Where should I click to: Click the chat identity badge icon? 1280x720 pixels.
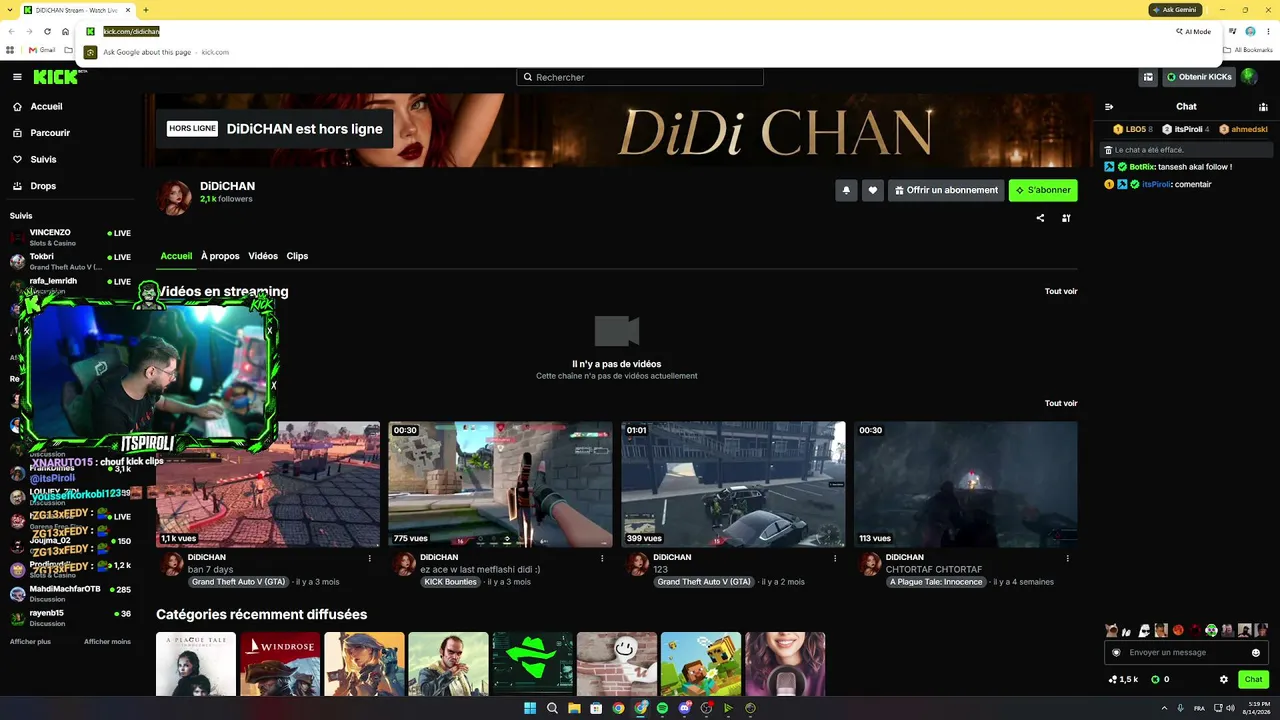1116,653
